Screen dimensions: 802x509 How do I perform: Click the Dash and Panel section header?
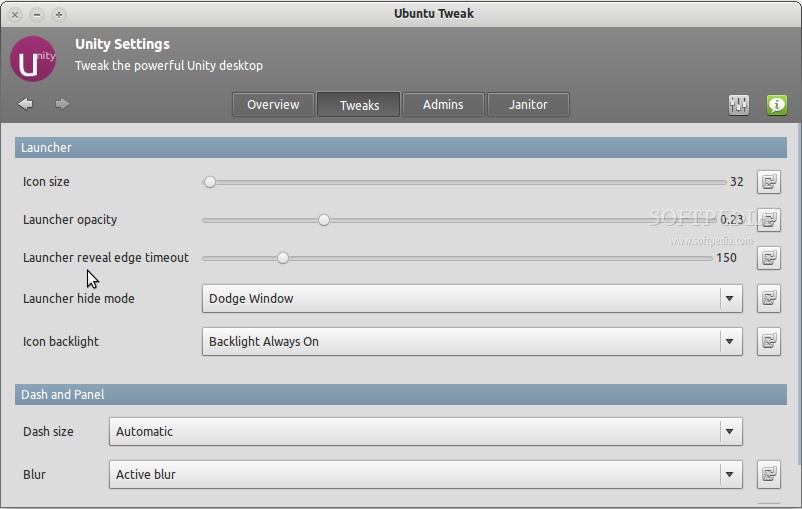click(x=400, y=394)
